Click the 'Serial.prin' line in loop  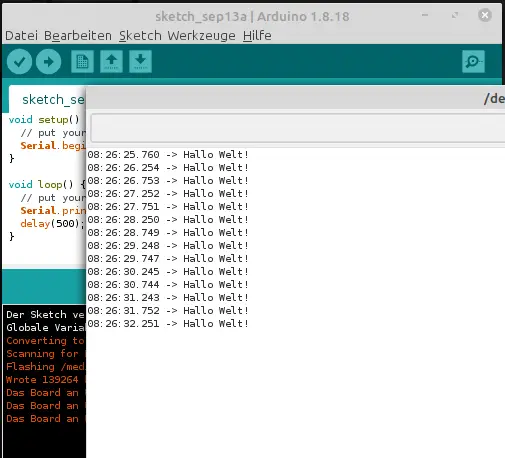click(x=53, y=211)
